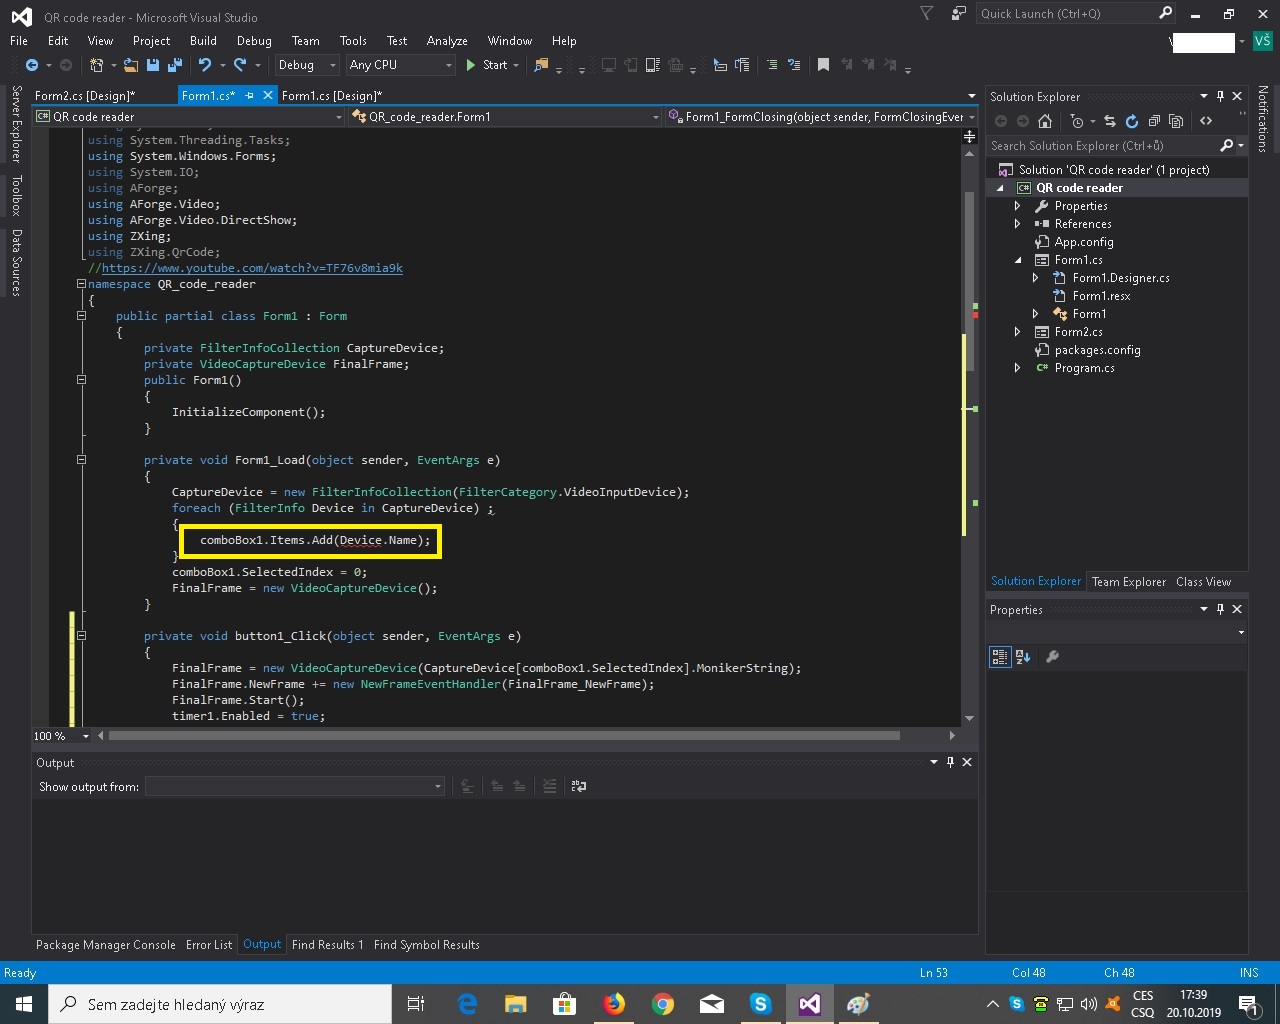The image size is (1280, 1024).
Task: Click the Save All toolbar icon
Action: click(x=175, y=65)
